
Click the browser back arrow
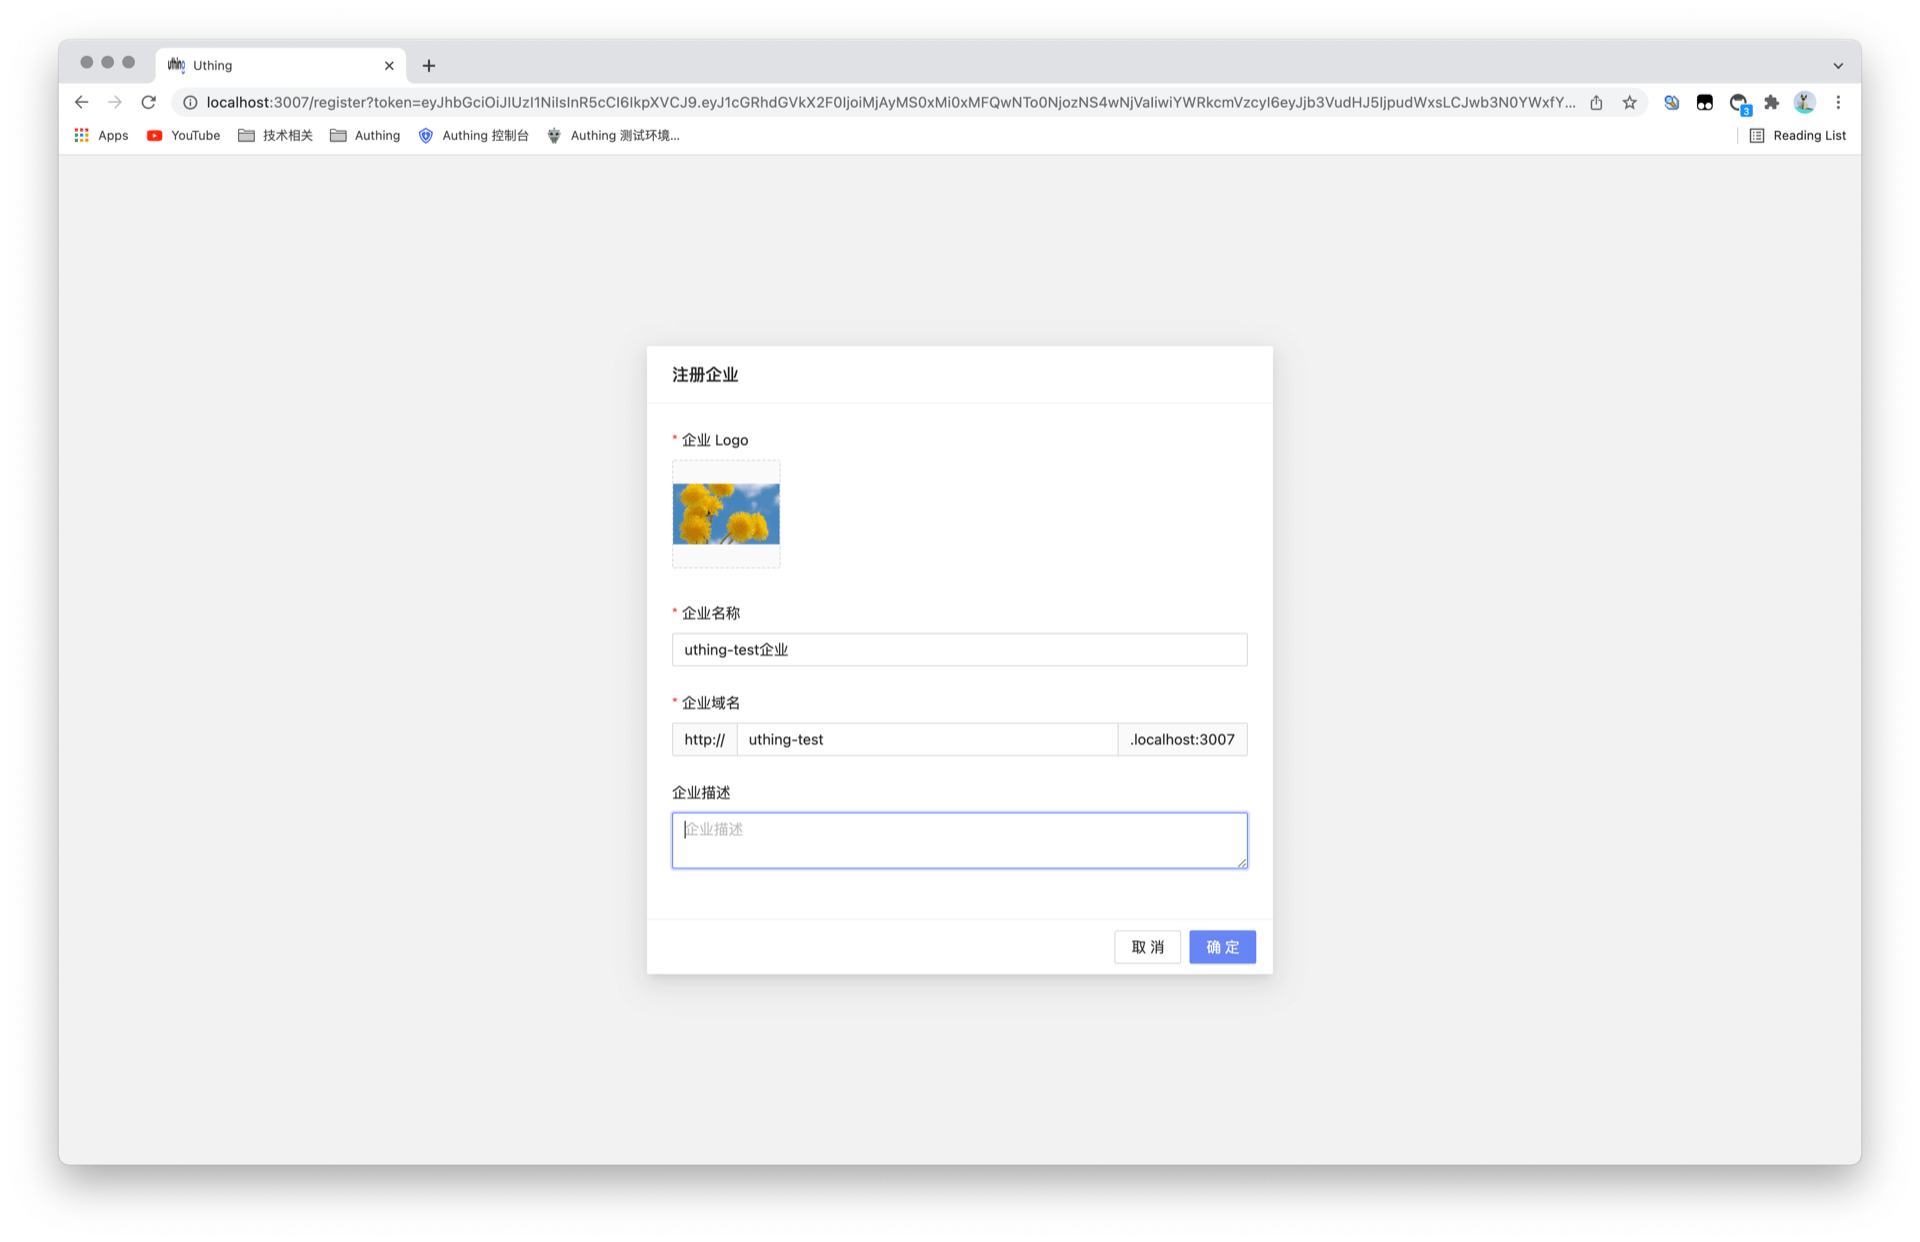coord(82,102)
